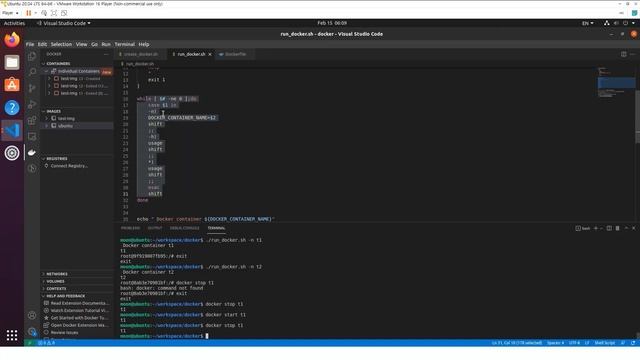Open Ubuntu Software from the dock
The height and width of the screenshot is (360, 640).
point(12,85)
